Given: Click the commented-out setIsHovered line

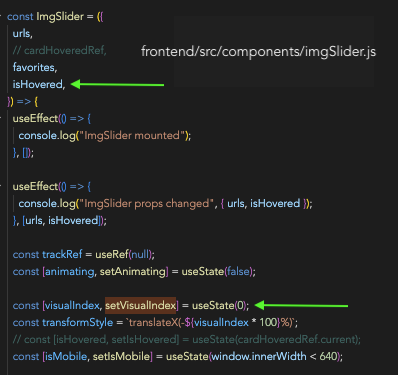Looking at the screenshot, I should tap(187, 340).
